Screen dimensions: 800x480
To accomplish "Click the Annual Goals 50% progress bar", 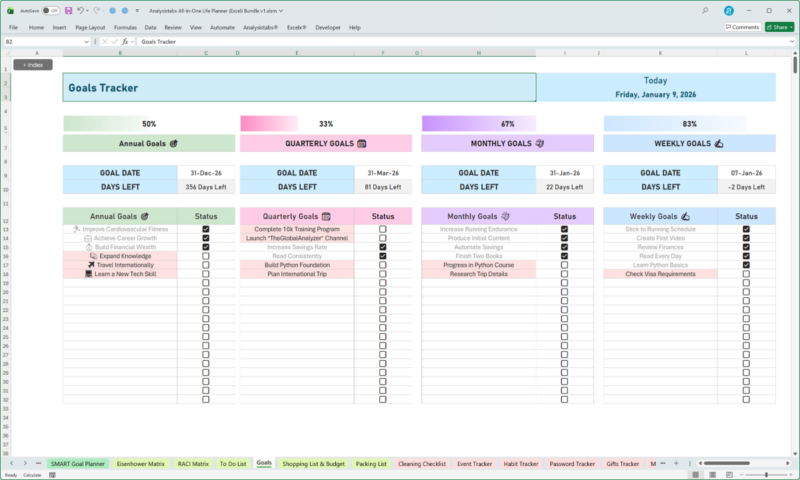I will tap(149, 124).
